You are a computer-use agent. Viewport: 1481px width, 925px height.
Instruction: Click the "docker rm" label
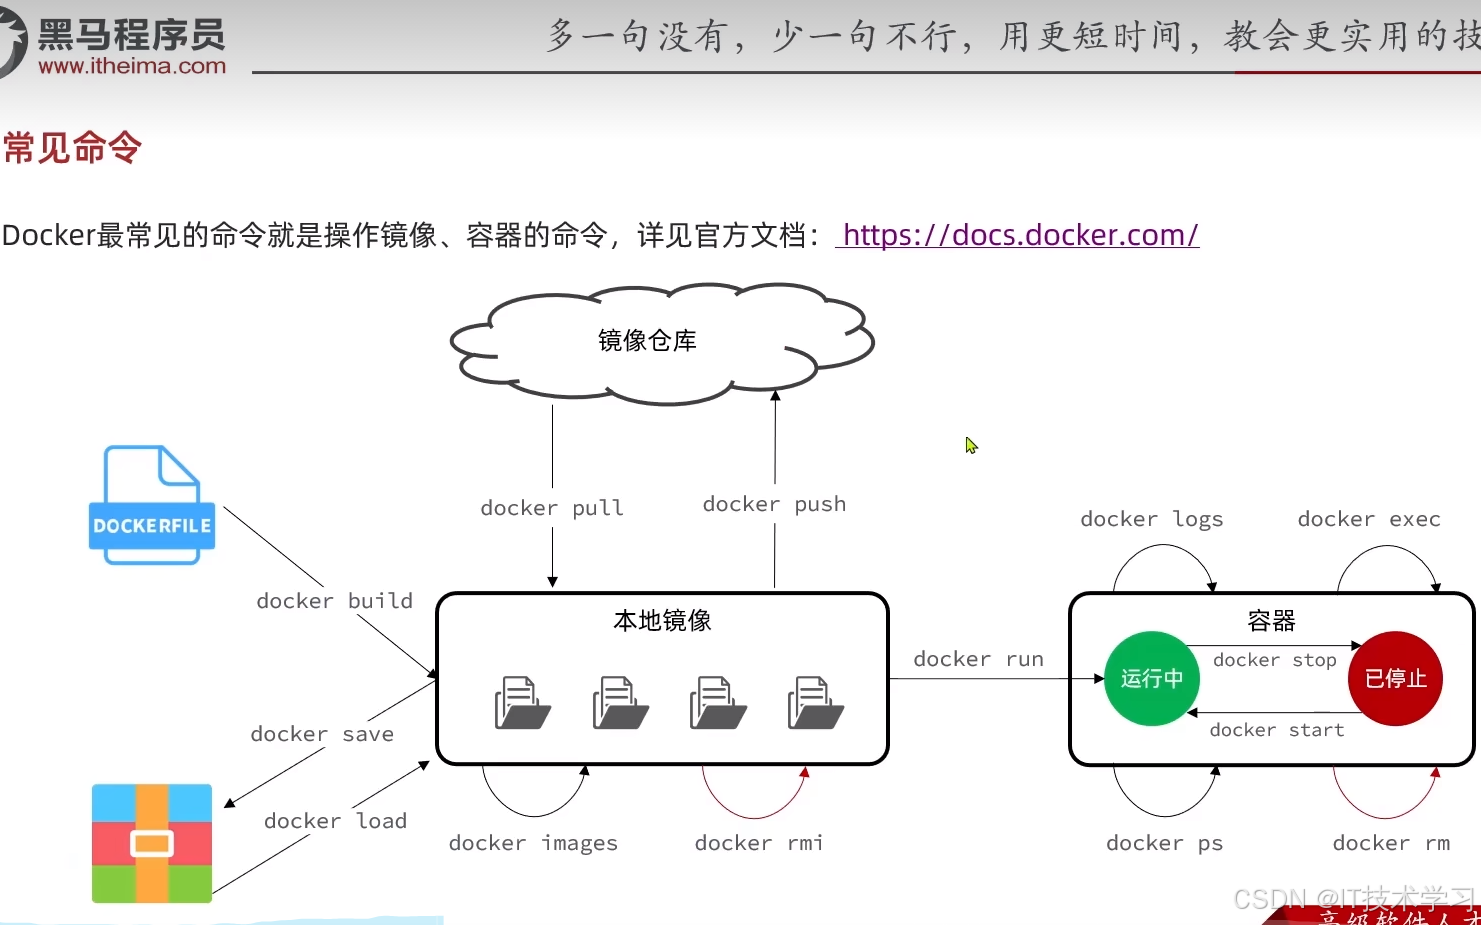[x=1391, y=843]
